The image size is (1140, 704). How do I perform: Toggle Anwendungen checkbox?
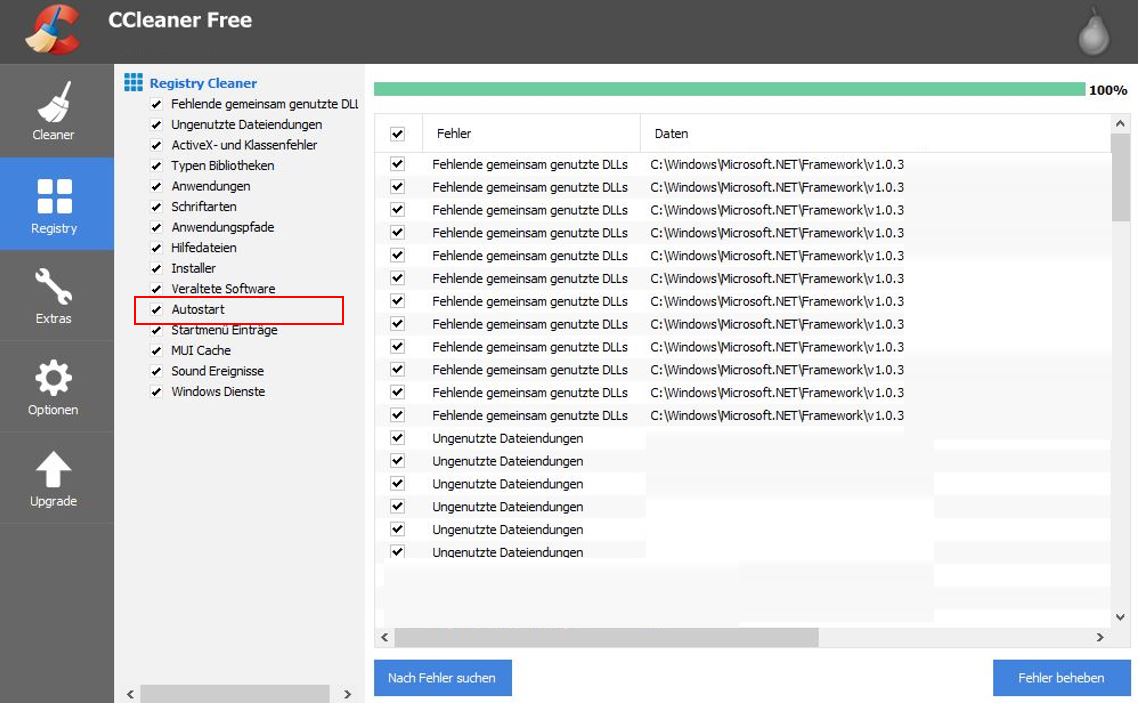[x=156, y=186]
